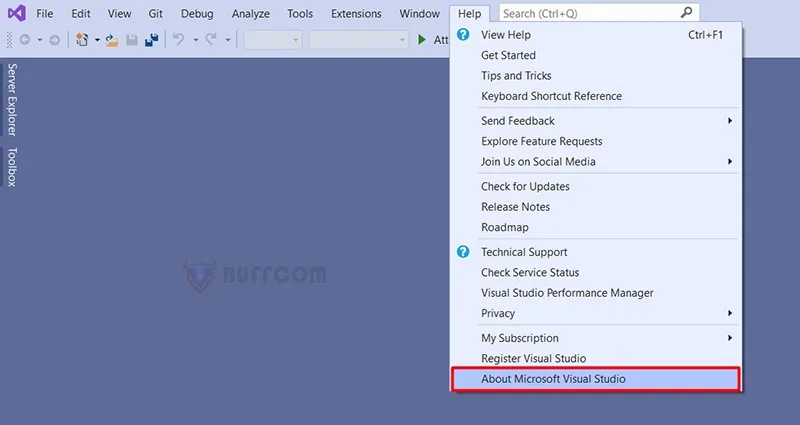
Task: Choose About Microsoft Visual Studio
Action: tap(595, 379)
